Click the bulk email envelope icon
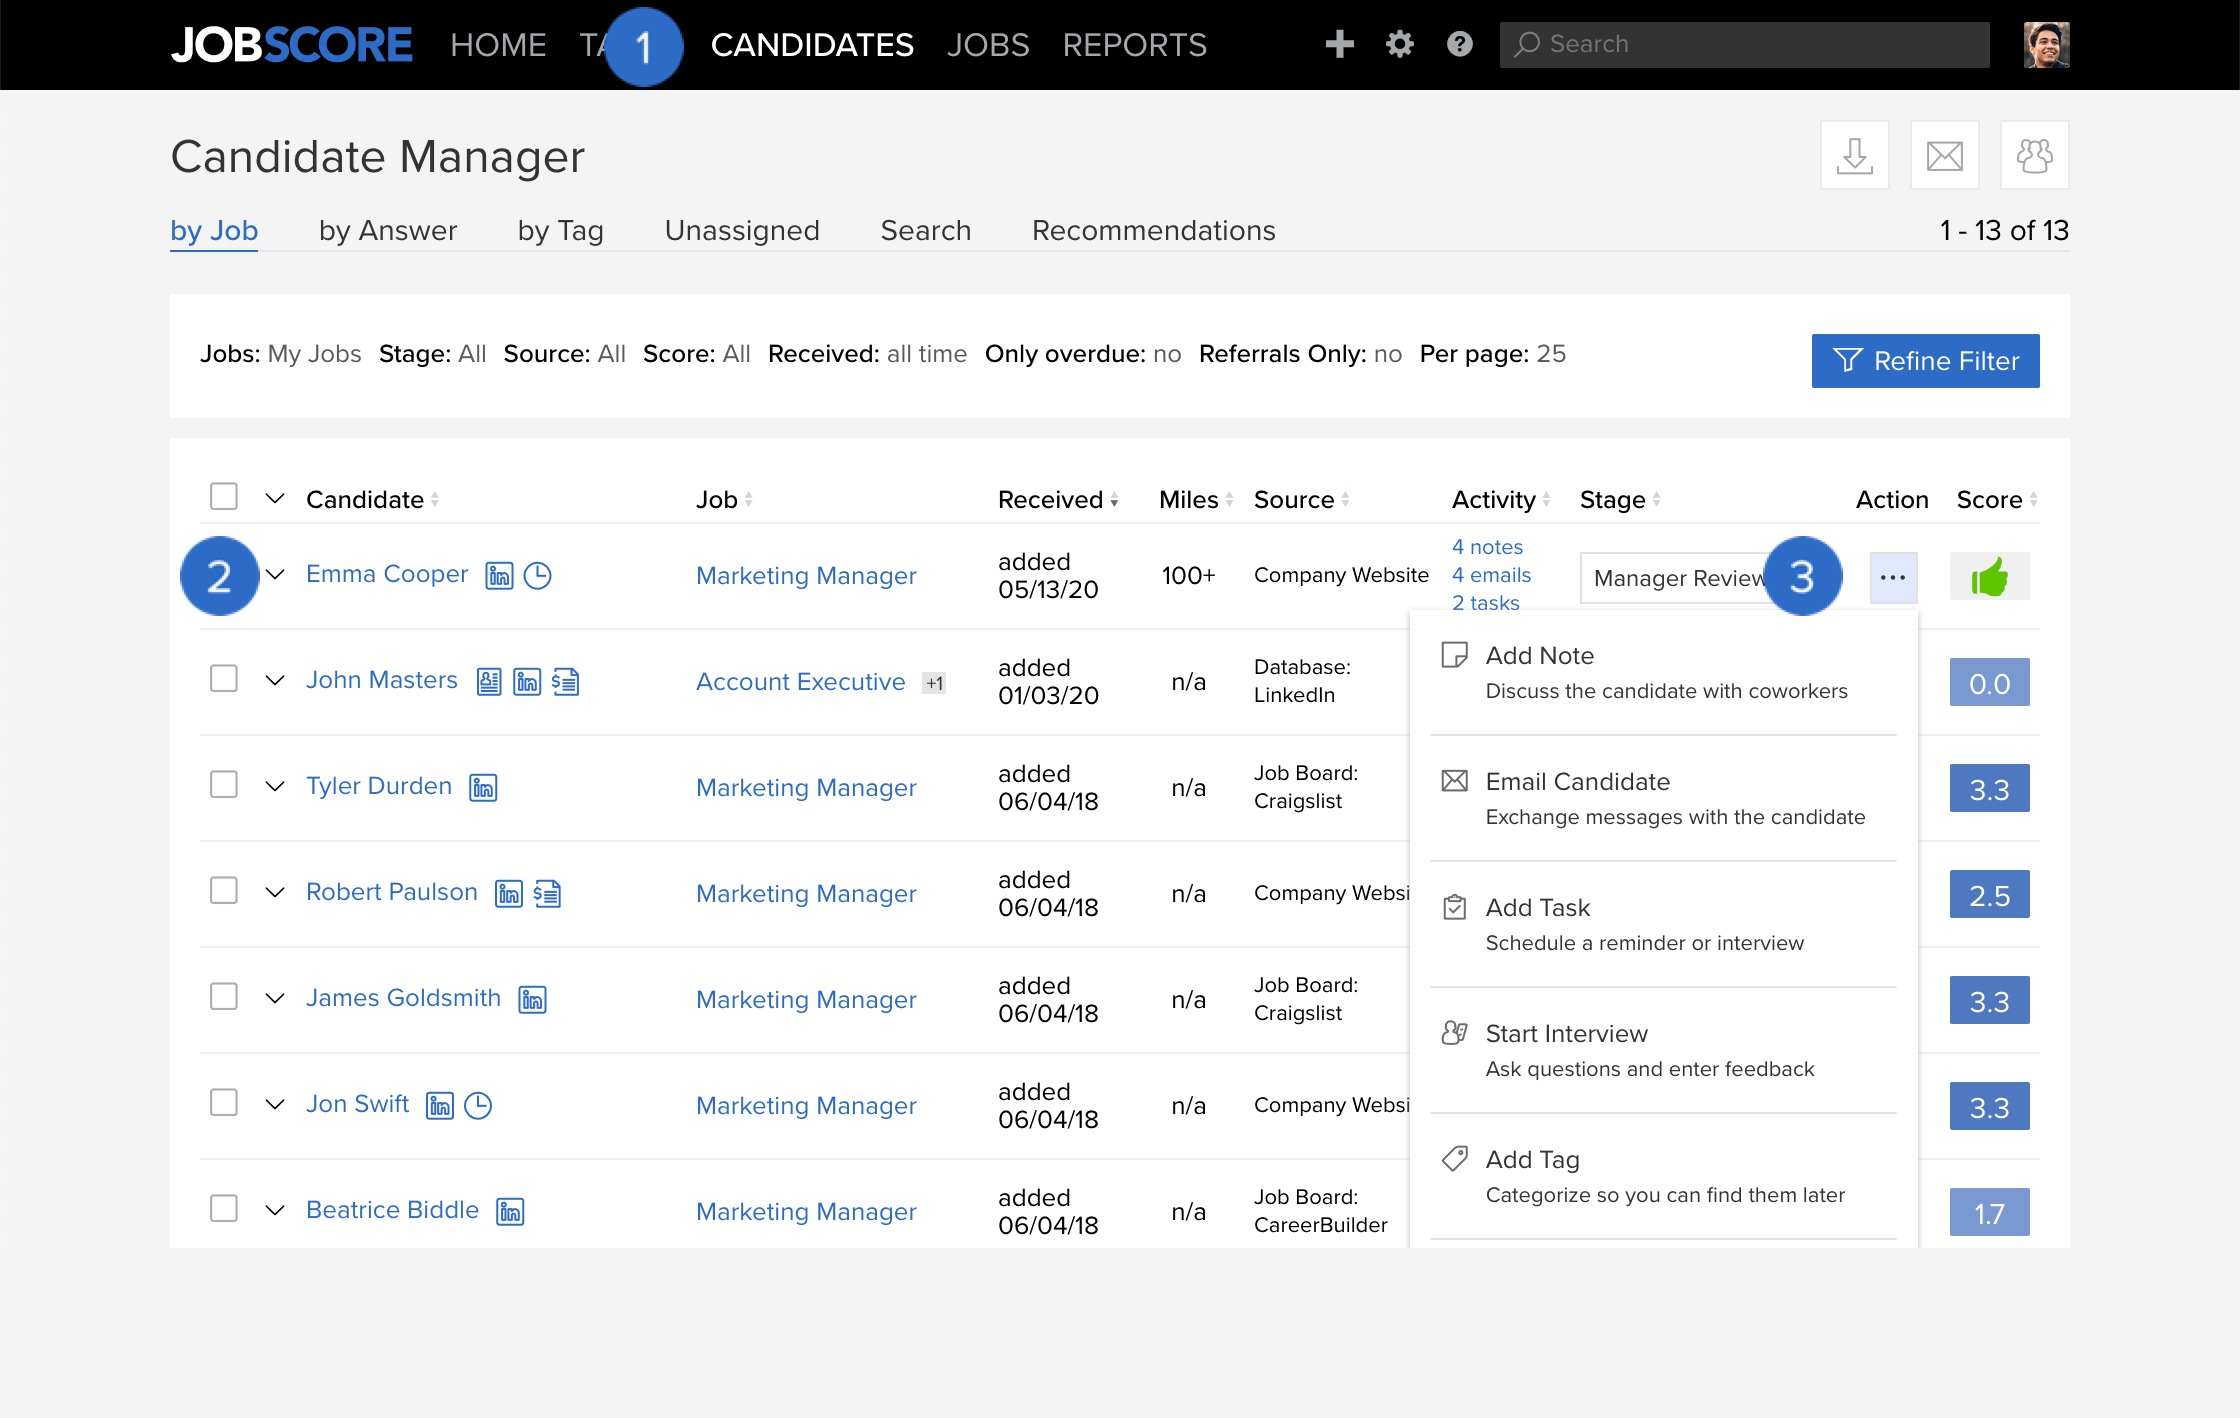The height and width of the screenshot is (1418, 2240). [x=1944, y=155]
